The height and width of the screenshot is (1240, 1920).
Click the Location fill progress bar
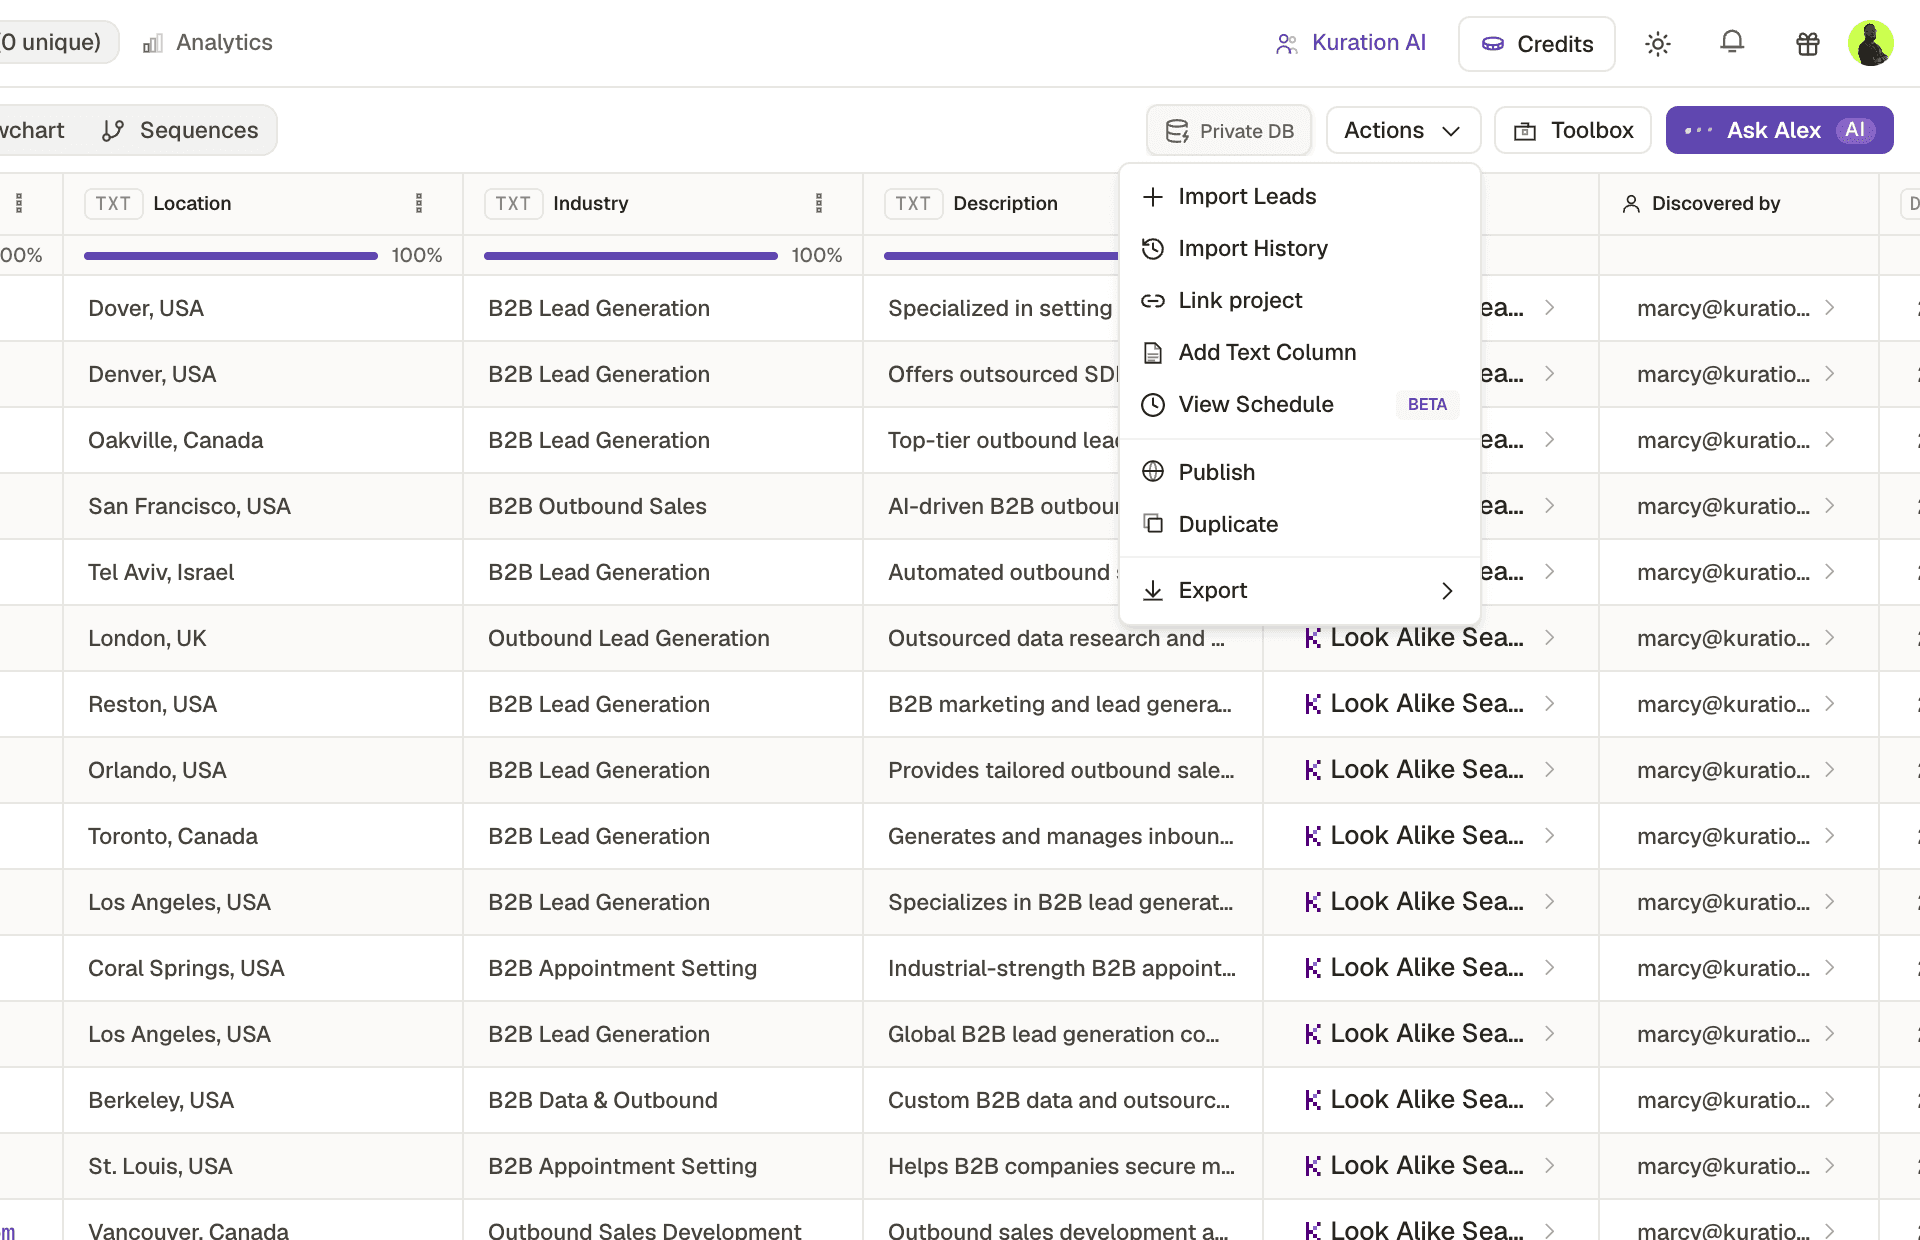point(231,256)
